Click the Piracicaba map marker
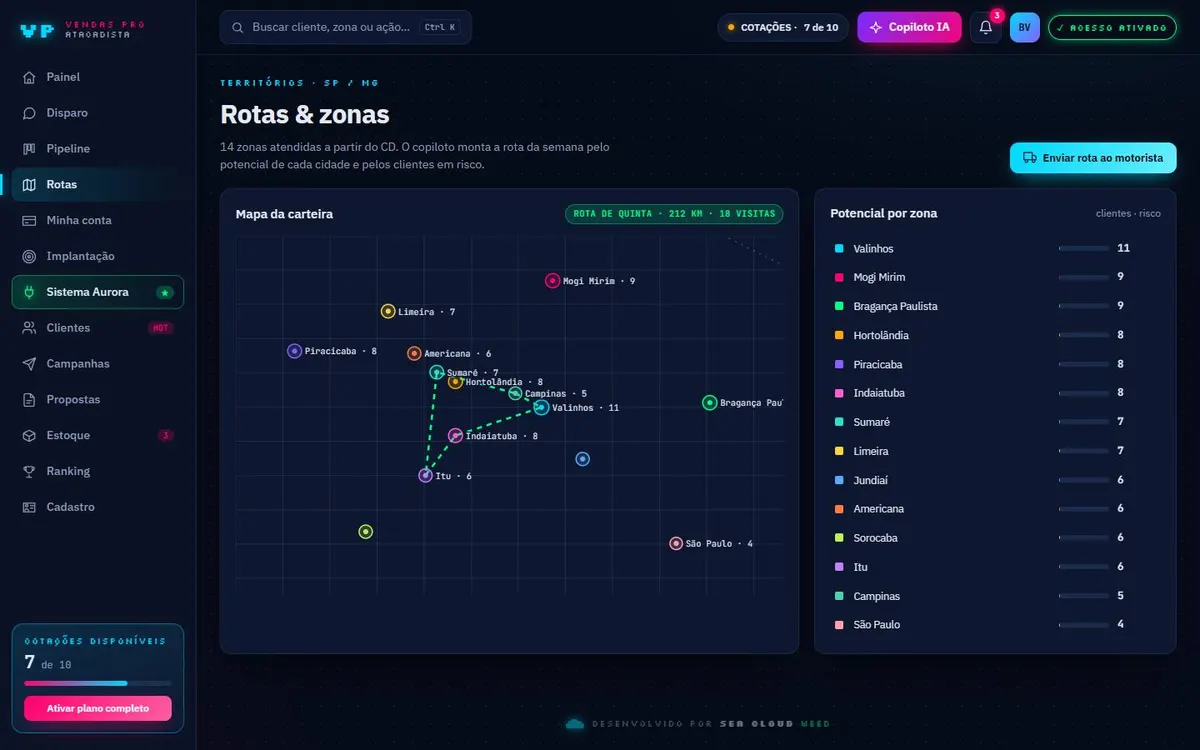Image resolution: width=1200 pixels, height=750 pixels. pyautogui.click(x=294, y=351)
